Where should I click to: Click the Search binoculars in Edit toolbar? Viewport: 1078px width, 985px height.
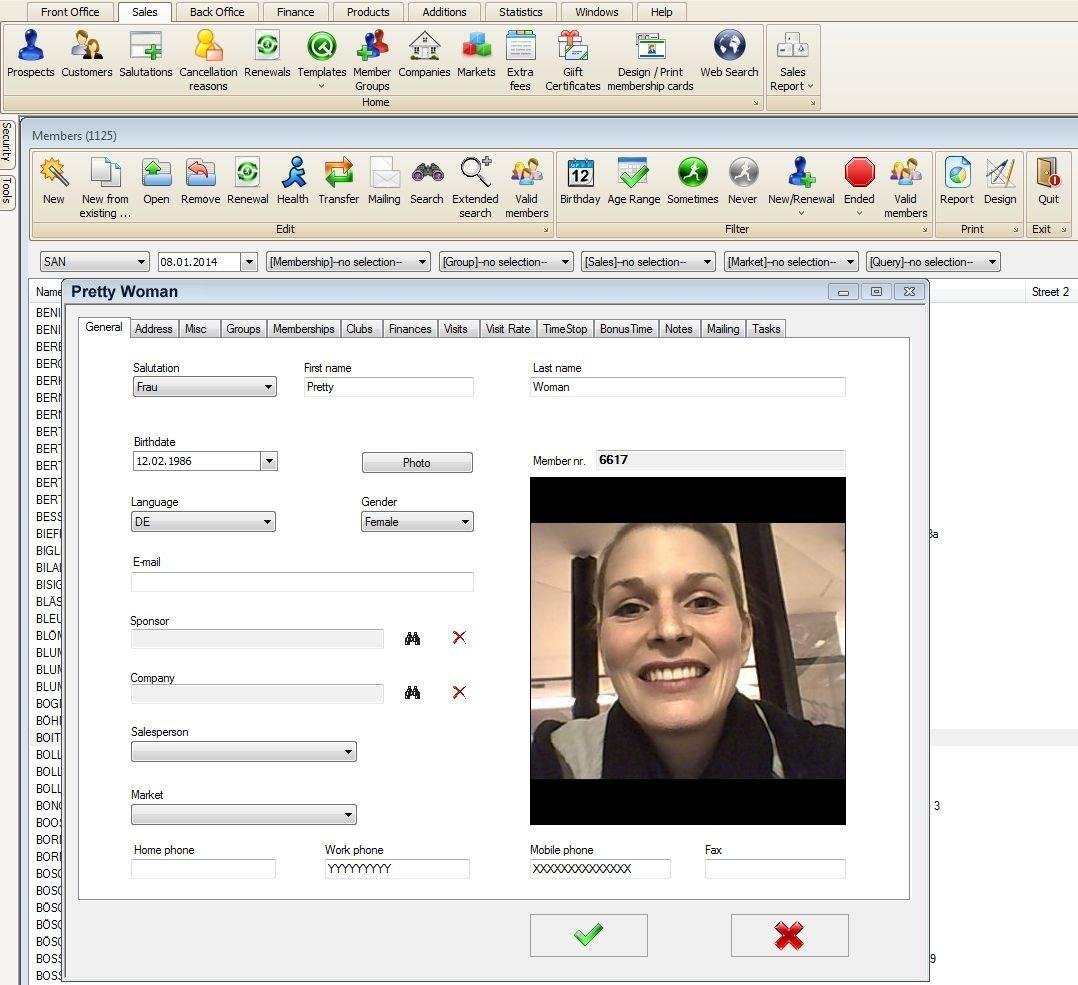427,181
